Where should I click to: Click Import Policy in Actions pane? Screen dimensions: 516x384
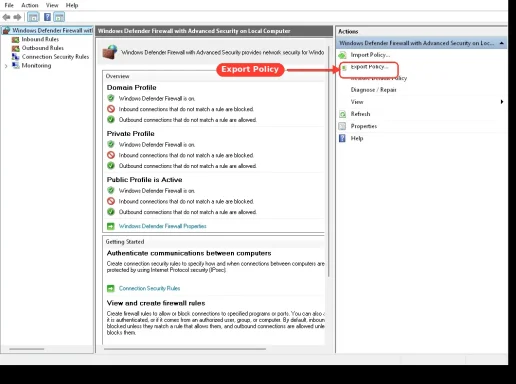(x=370, y=55)
